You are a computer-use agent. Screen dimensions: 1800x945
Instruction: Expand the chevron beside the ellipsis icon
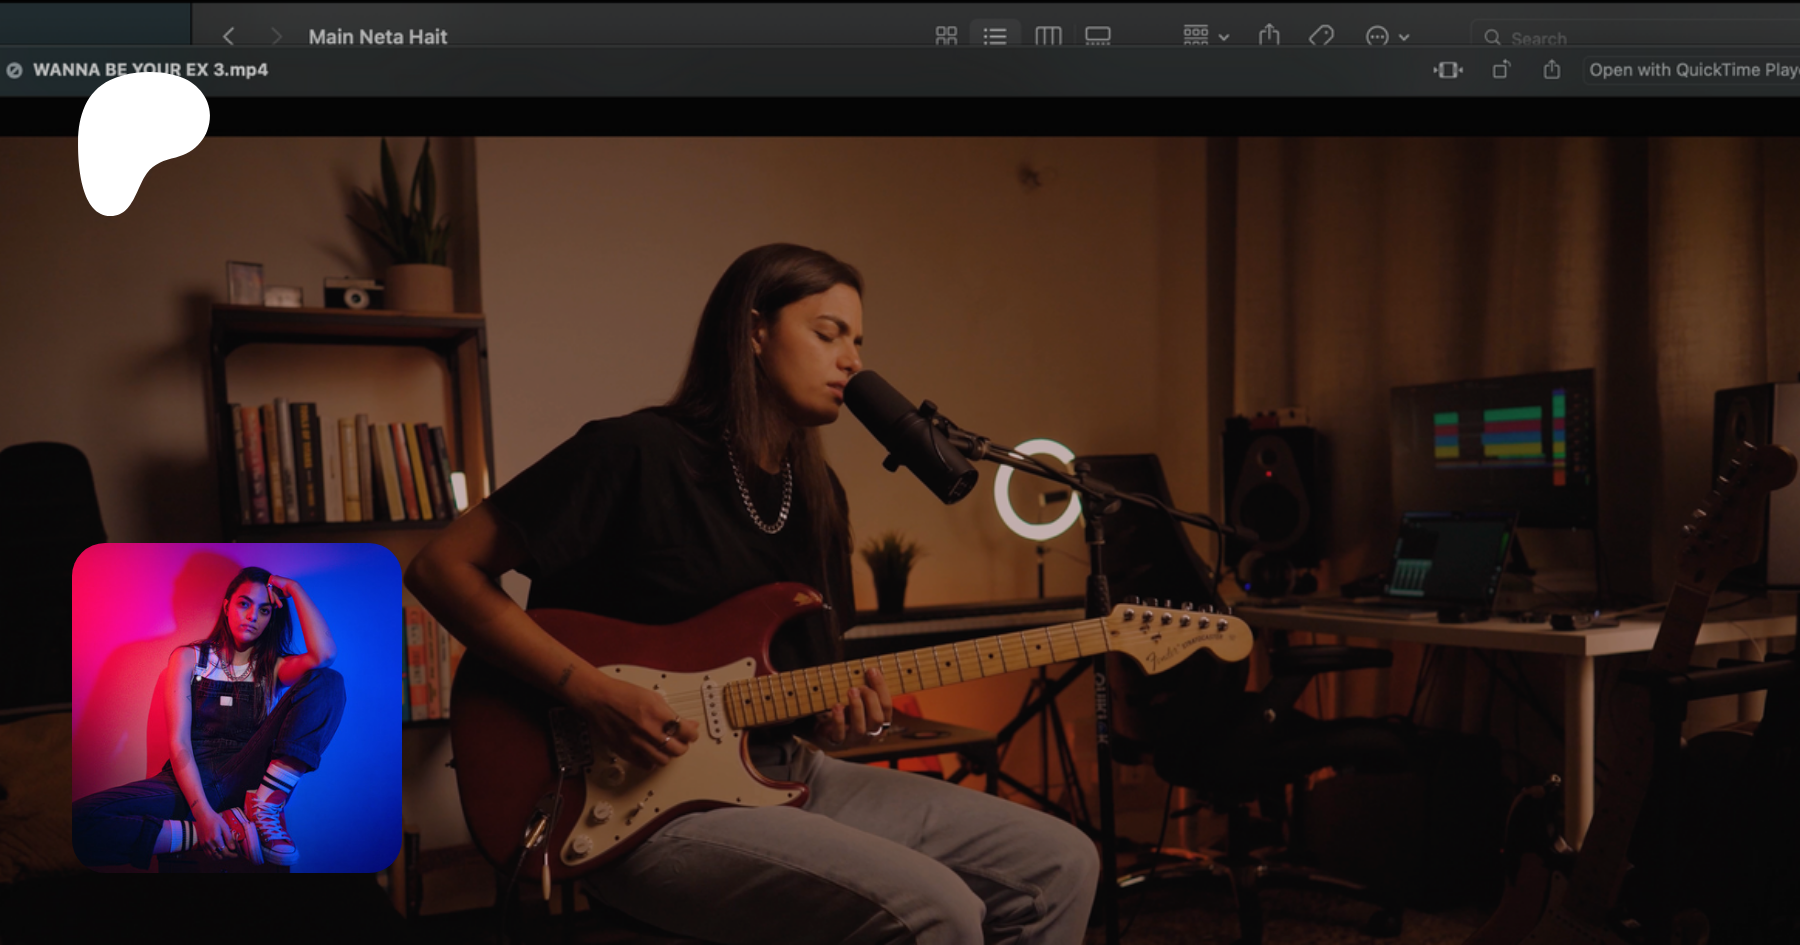pos(1404,37)
